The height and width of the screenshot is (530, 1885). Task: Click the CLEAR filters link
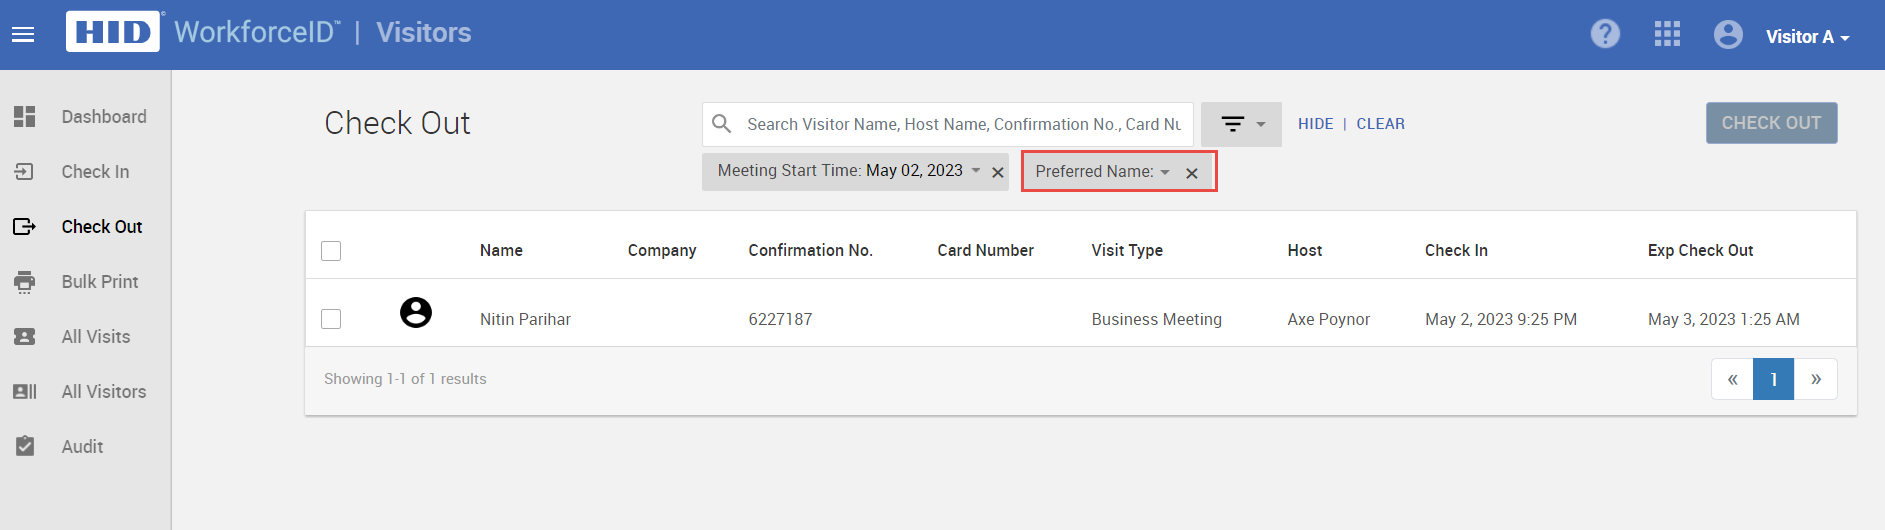point(1380,124)
